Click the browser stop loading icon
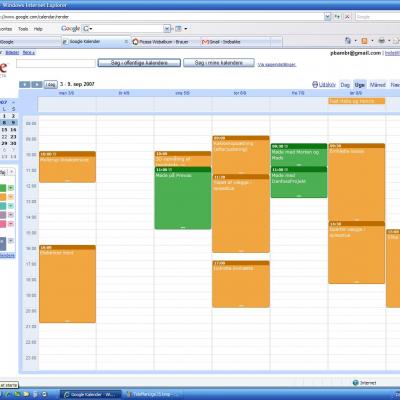 coord(347,16)
